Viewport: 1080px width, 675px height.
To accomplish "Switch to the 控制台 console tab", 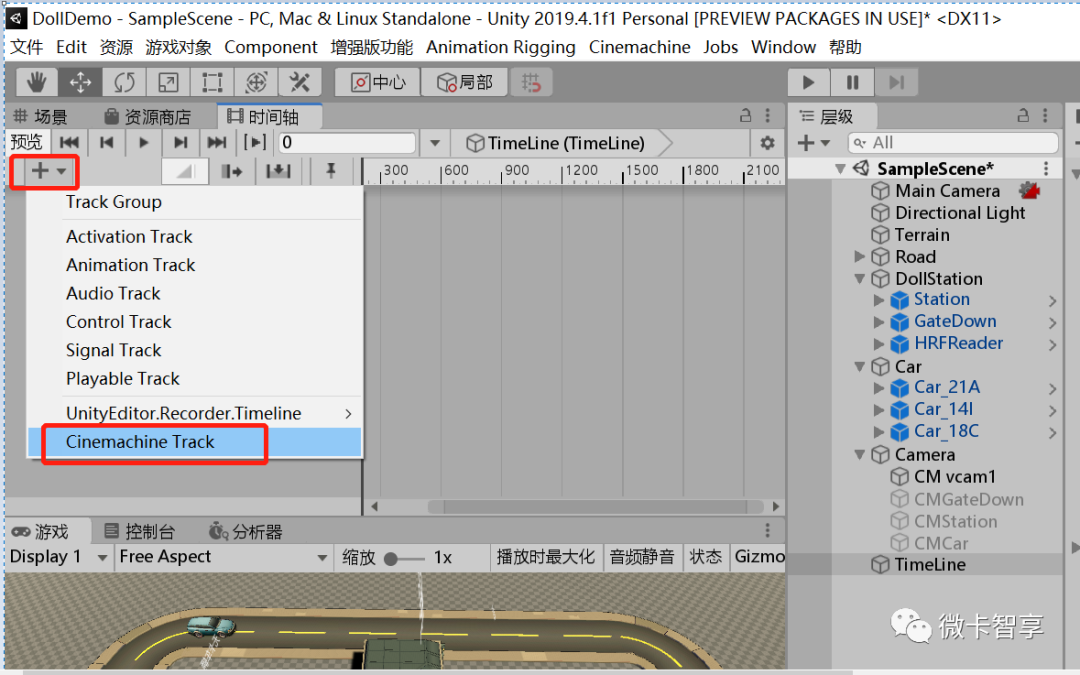I will coord(140,532).
